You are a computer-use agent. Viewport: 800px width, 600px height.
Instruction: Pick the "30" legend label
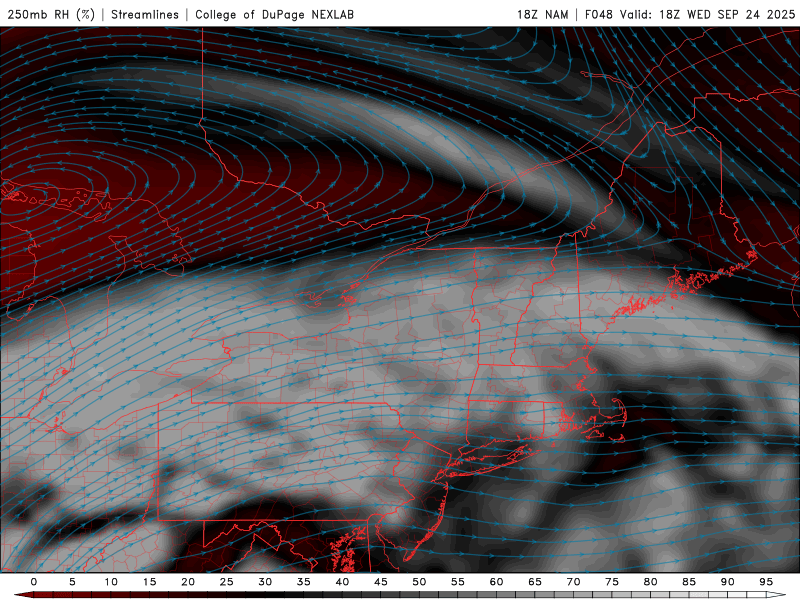coord(265,582)
